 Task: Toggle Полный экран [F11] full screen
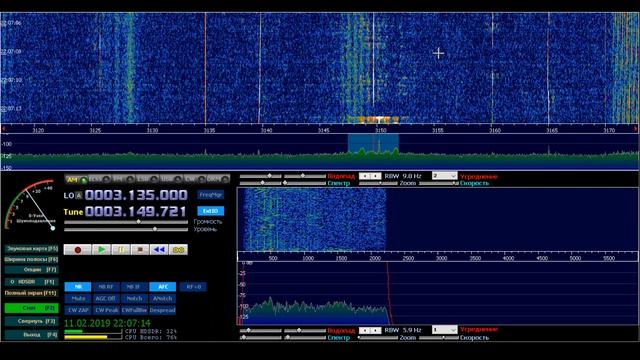pyautogui.click(x=31, y=293)
